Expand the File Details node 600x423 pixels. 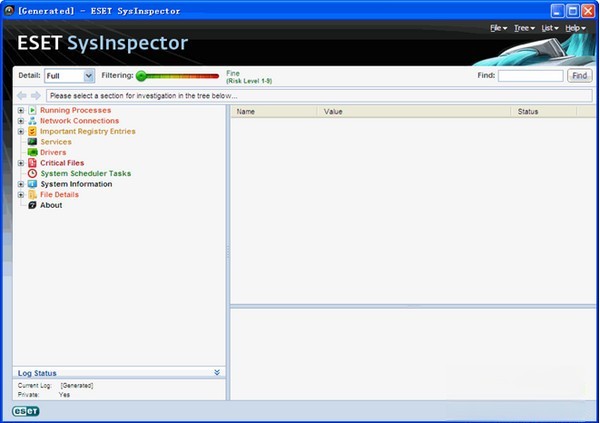(x=21, y=195)
